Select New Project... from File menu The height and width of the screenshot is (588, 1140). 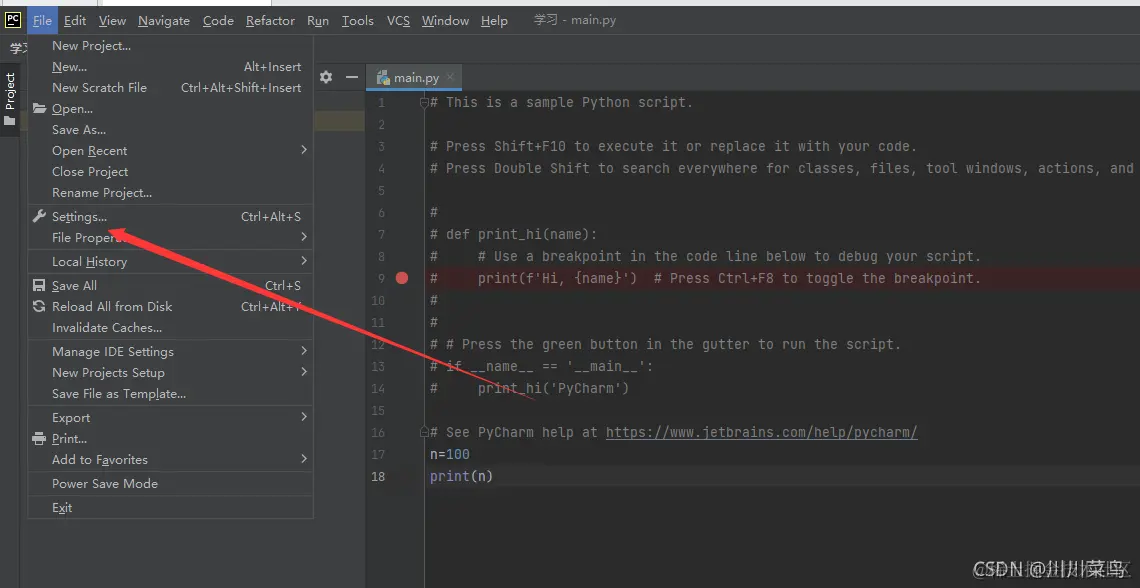[x=170, y=46]
